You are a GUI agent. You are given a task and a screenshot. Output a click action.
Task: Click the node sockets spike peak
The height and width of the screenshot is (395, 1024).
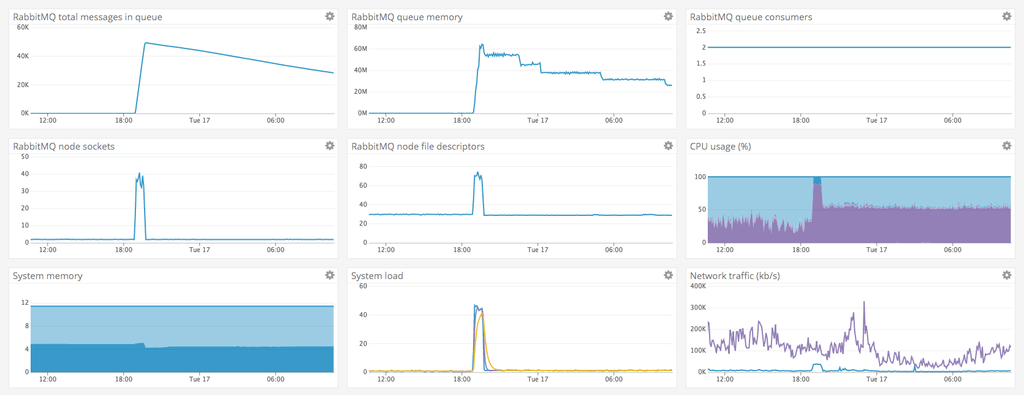pyautogui.click(x=139, y=174)
